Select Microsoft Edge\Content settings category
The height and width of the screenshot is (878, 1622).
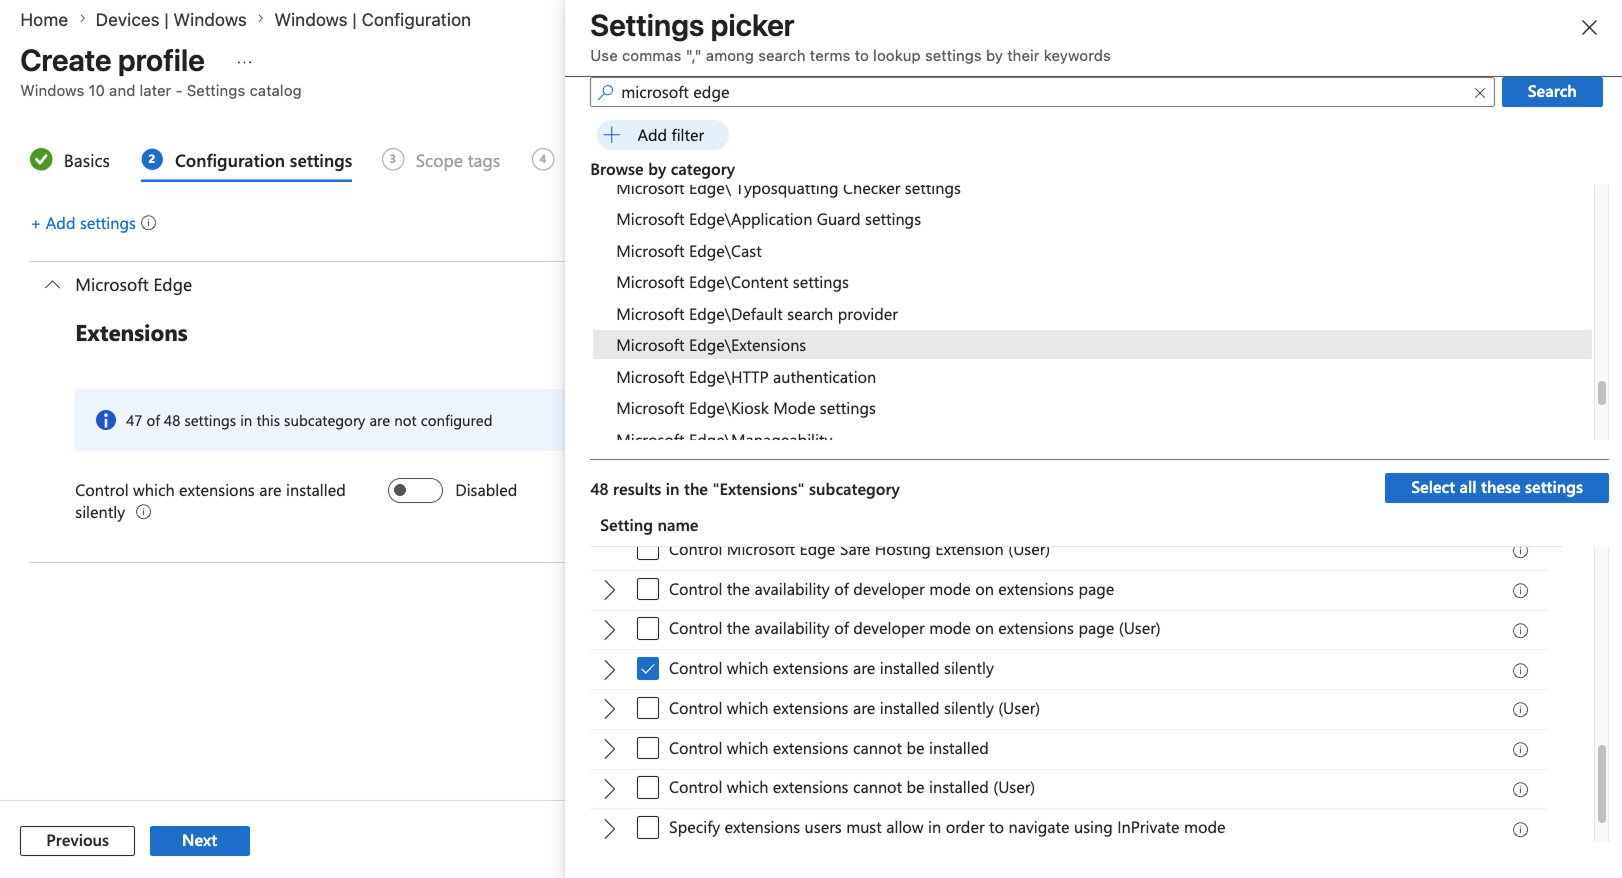pos(1092,283)
